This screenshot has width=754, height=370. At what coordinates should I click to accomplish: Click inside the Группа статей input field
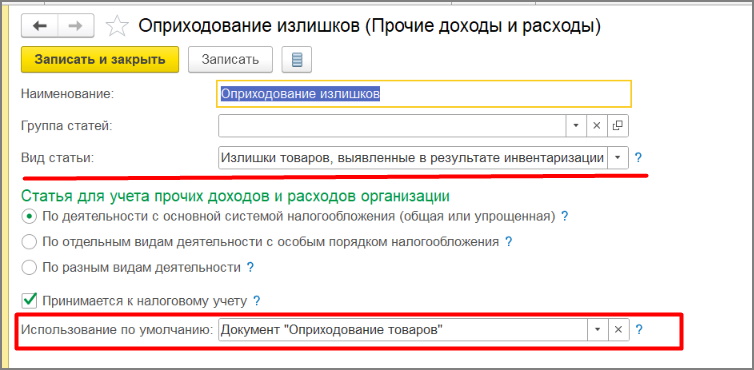pos(392,126)
